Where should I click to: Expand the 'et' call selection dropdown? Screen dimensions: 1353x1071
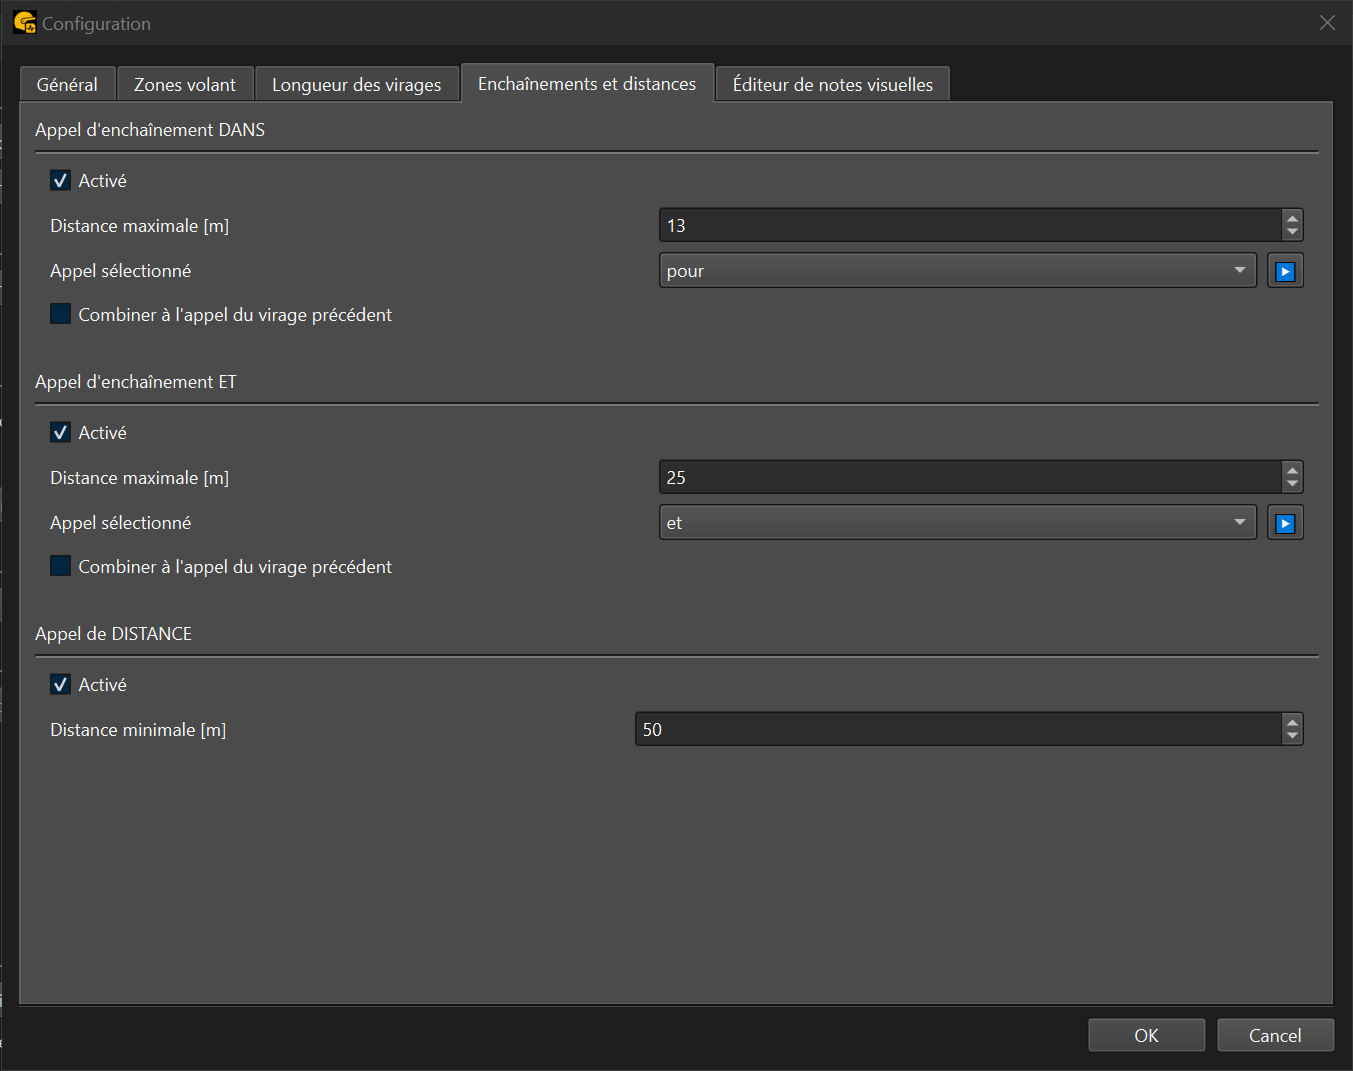[x=957, y=523]
